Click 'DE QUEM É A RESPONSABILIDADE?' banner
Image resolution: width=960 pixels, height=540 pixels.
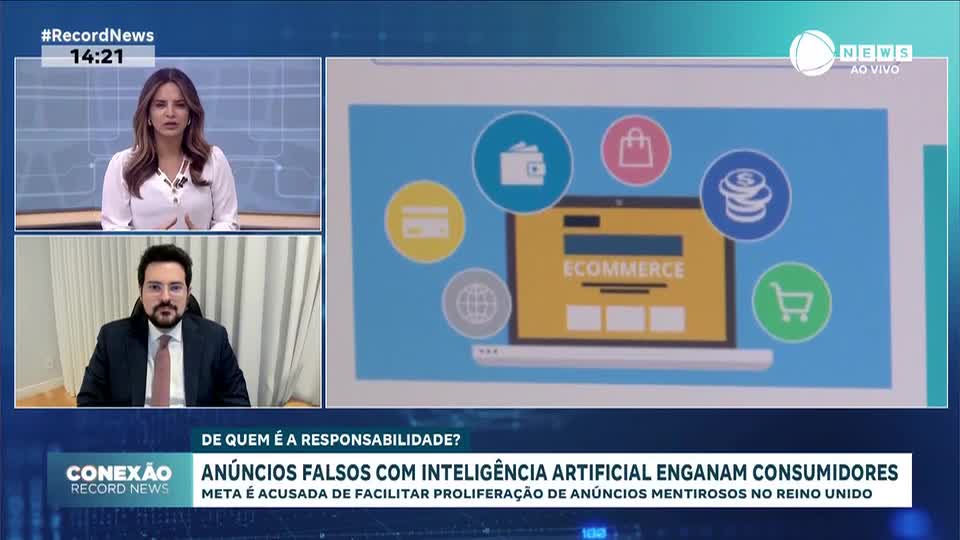coord(331,440)
